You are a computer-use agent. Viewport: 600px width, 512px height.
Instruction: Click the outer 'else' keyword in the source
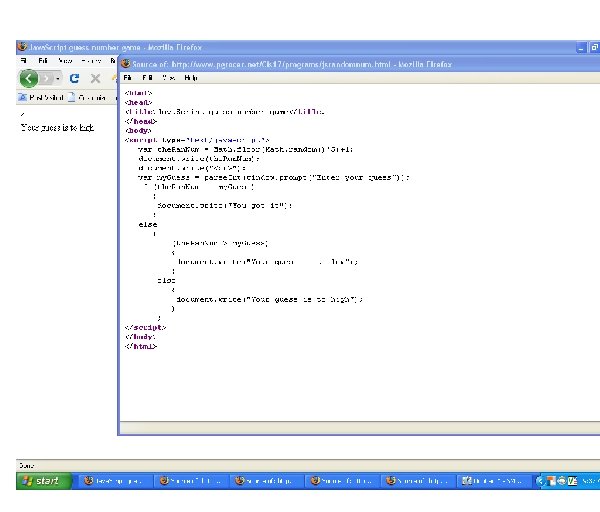tap(148, 224)
